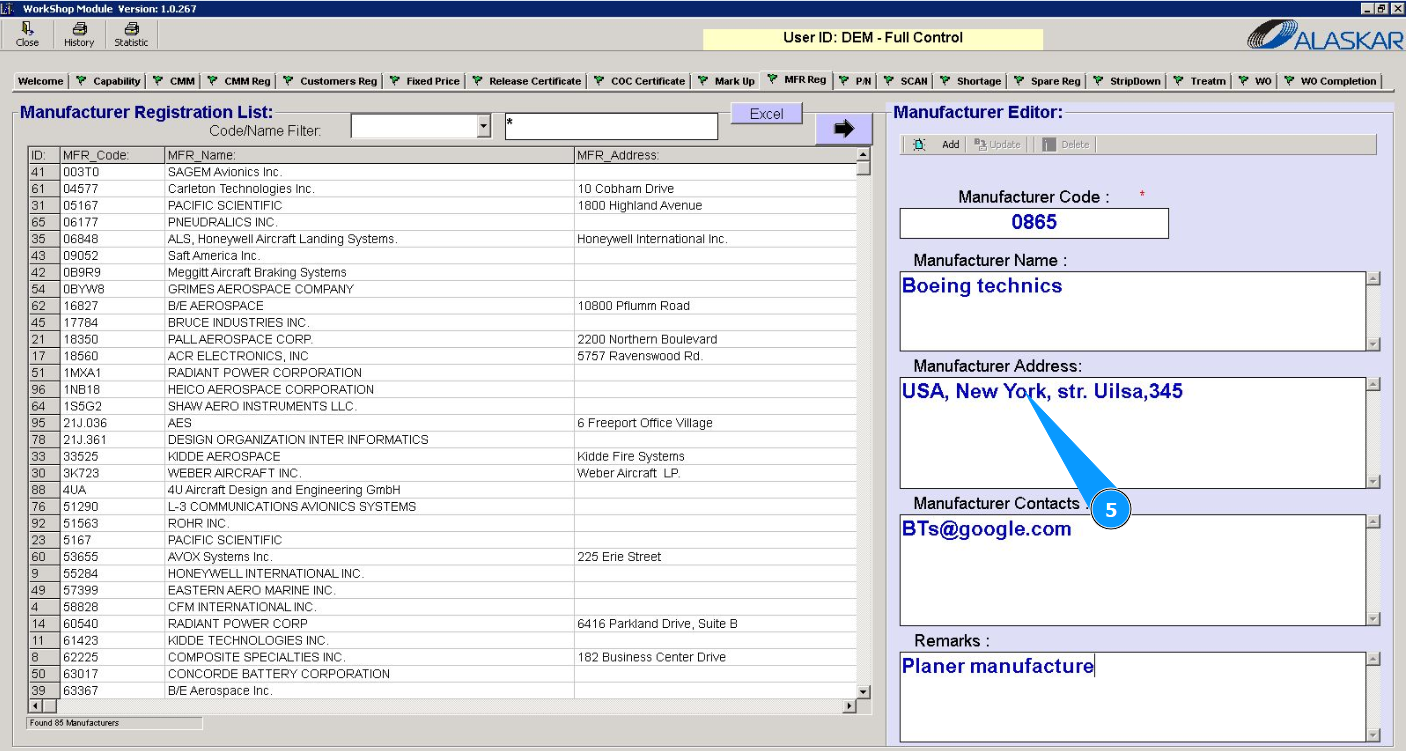1406x751 pixels.
Task: Click the Manufacturer Name box scroll-down arrow
Action: [1373, 344]
